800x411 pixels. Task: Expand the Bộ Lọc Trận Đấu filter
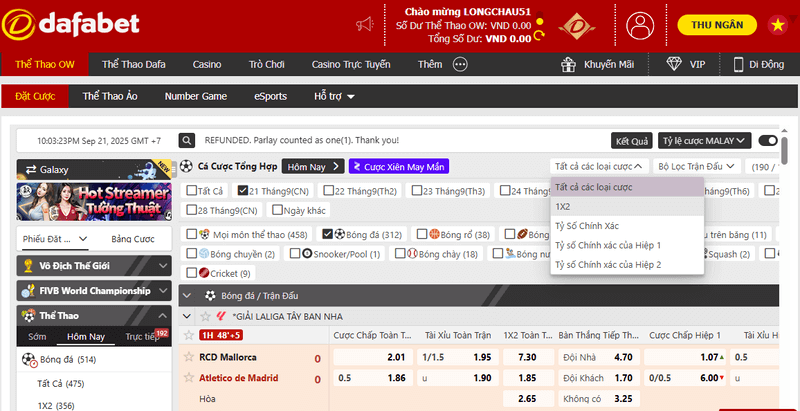697,167
